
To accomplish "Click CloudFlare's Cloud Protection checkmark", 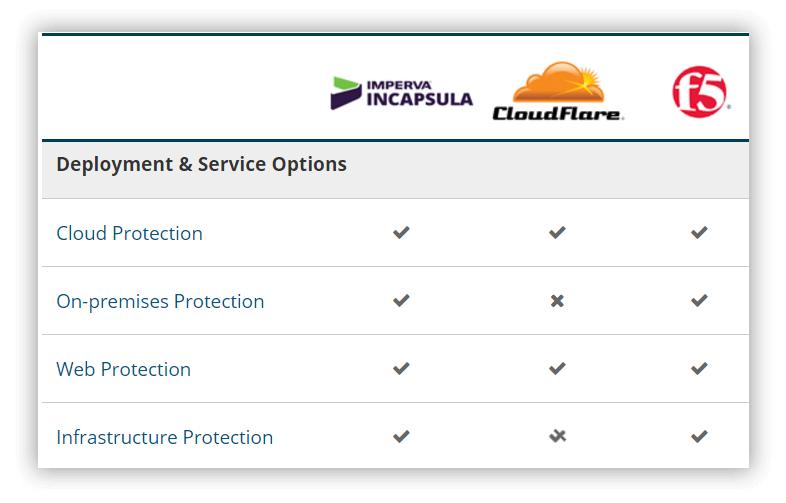I will (x=557, y=233).
